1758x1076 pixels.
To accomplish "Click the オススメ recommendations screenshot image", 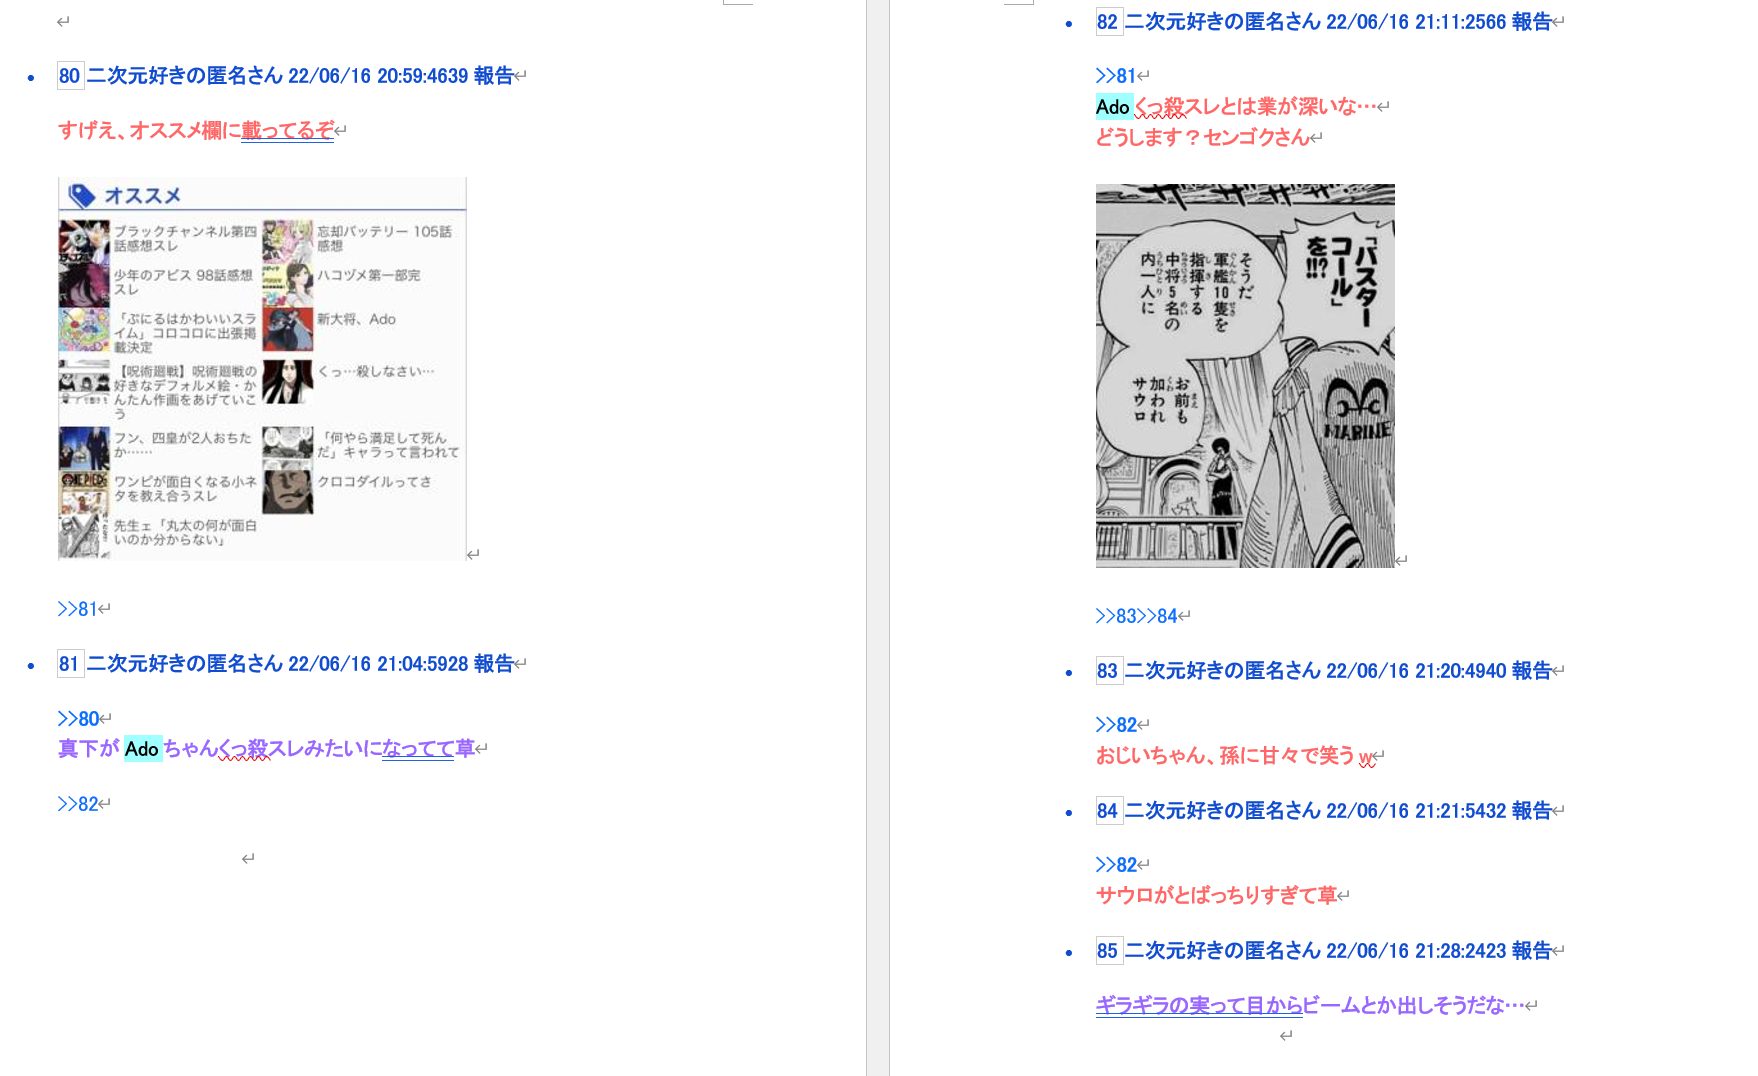I will [262, 369].
